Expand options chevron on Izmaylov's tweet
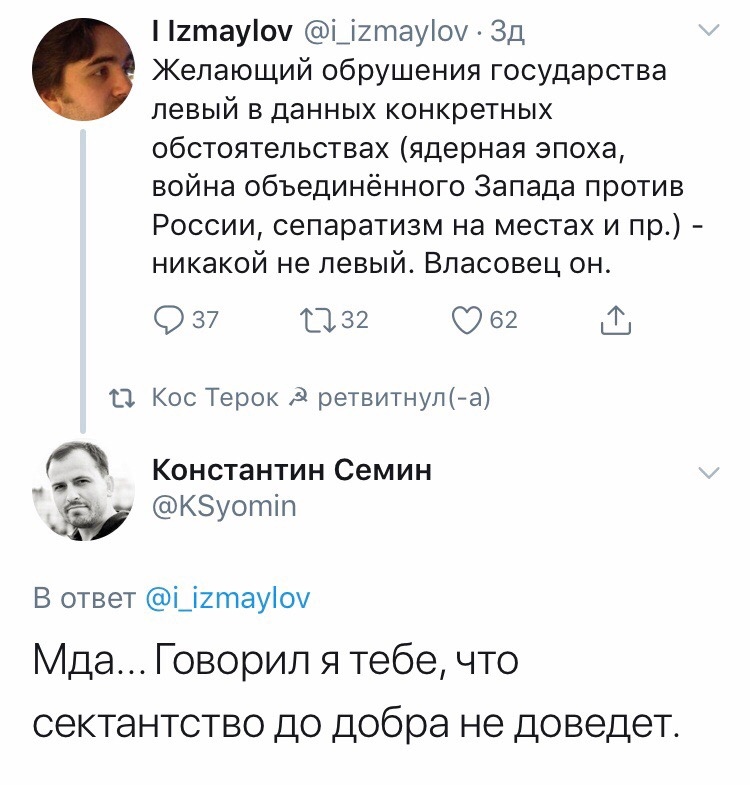This screenshot has height=785, width=750. click(709, 31)
